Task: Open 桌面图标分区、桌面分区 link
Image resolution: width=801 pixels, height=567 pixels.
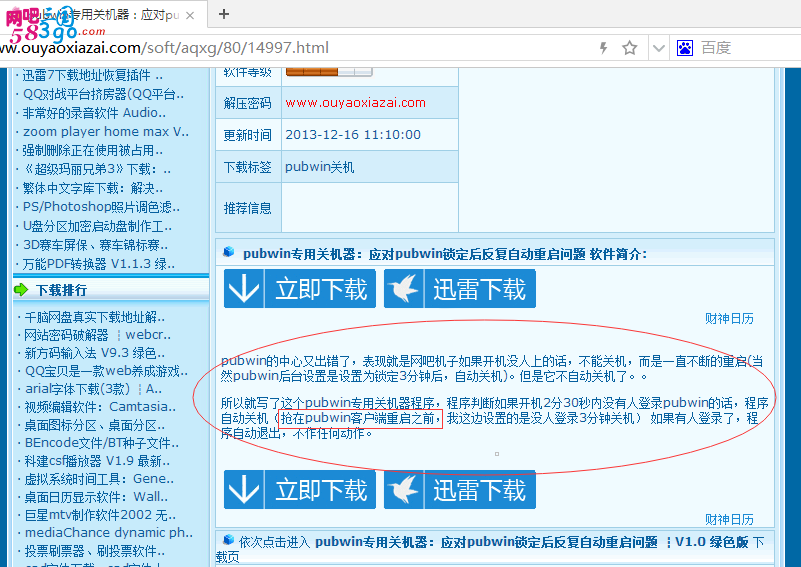Action: (x=95, y=426)
